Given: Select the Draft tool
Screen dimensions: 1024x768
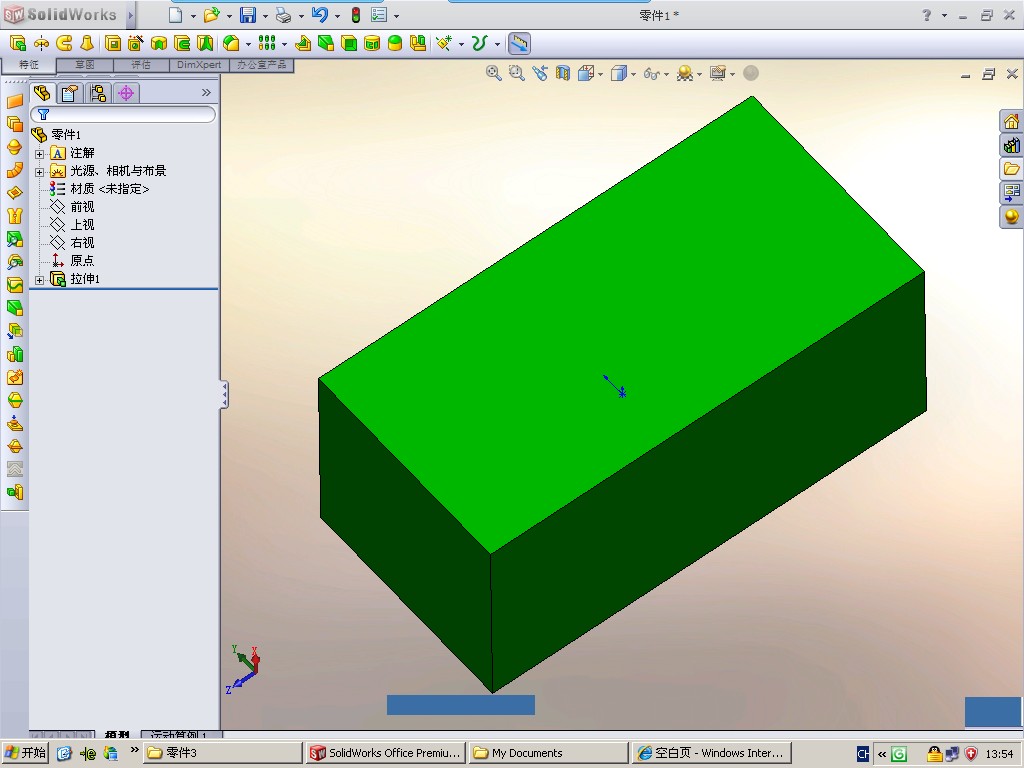Looking at the screenshot, I should click(325, 44).
